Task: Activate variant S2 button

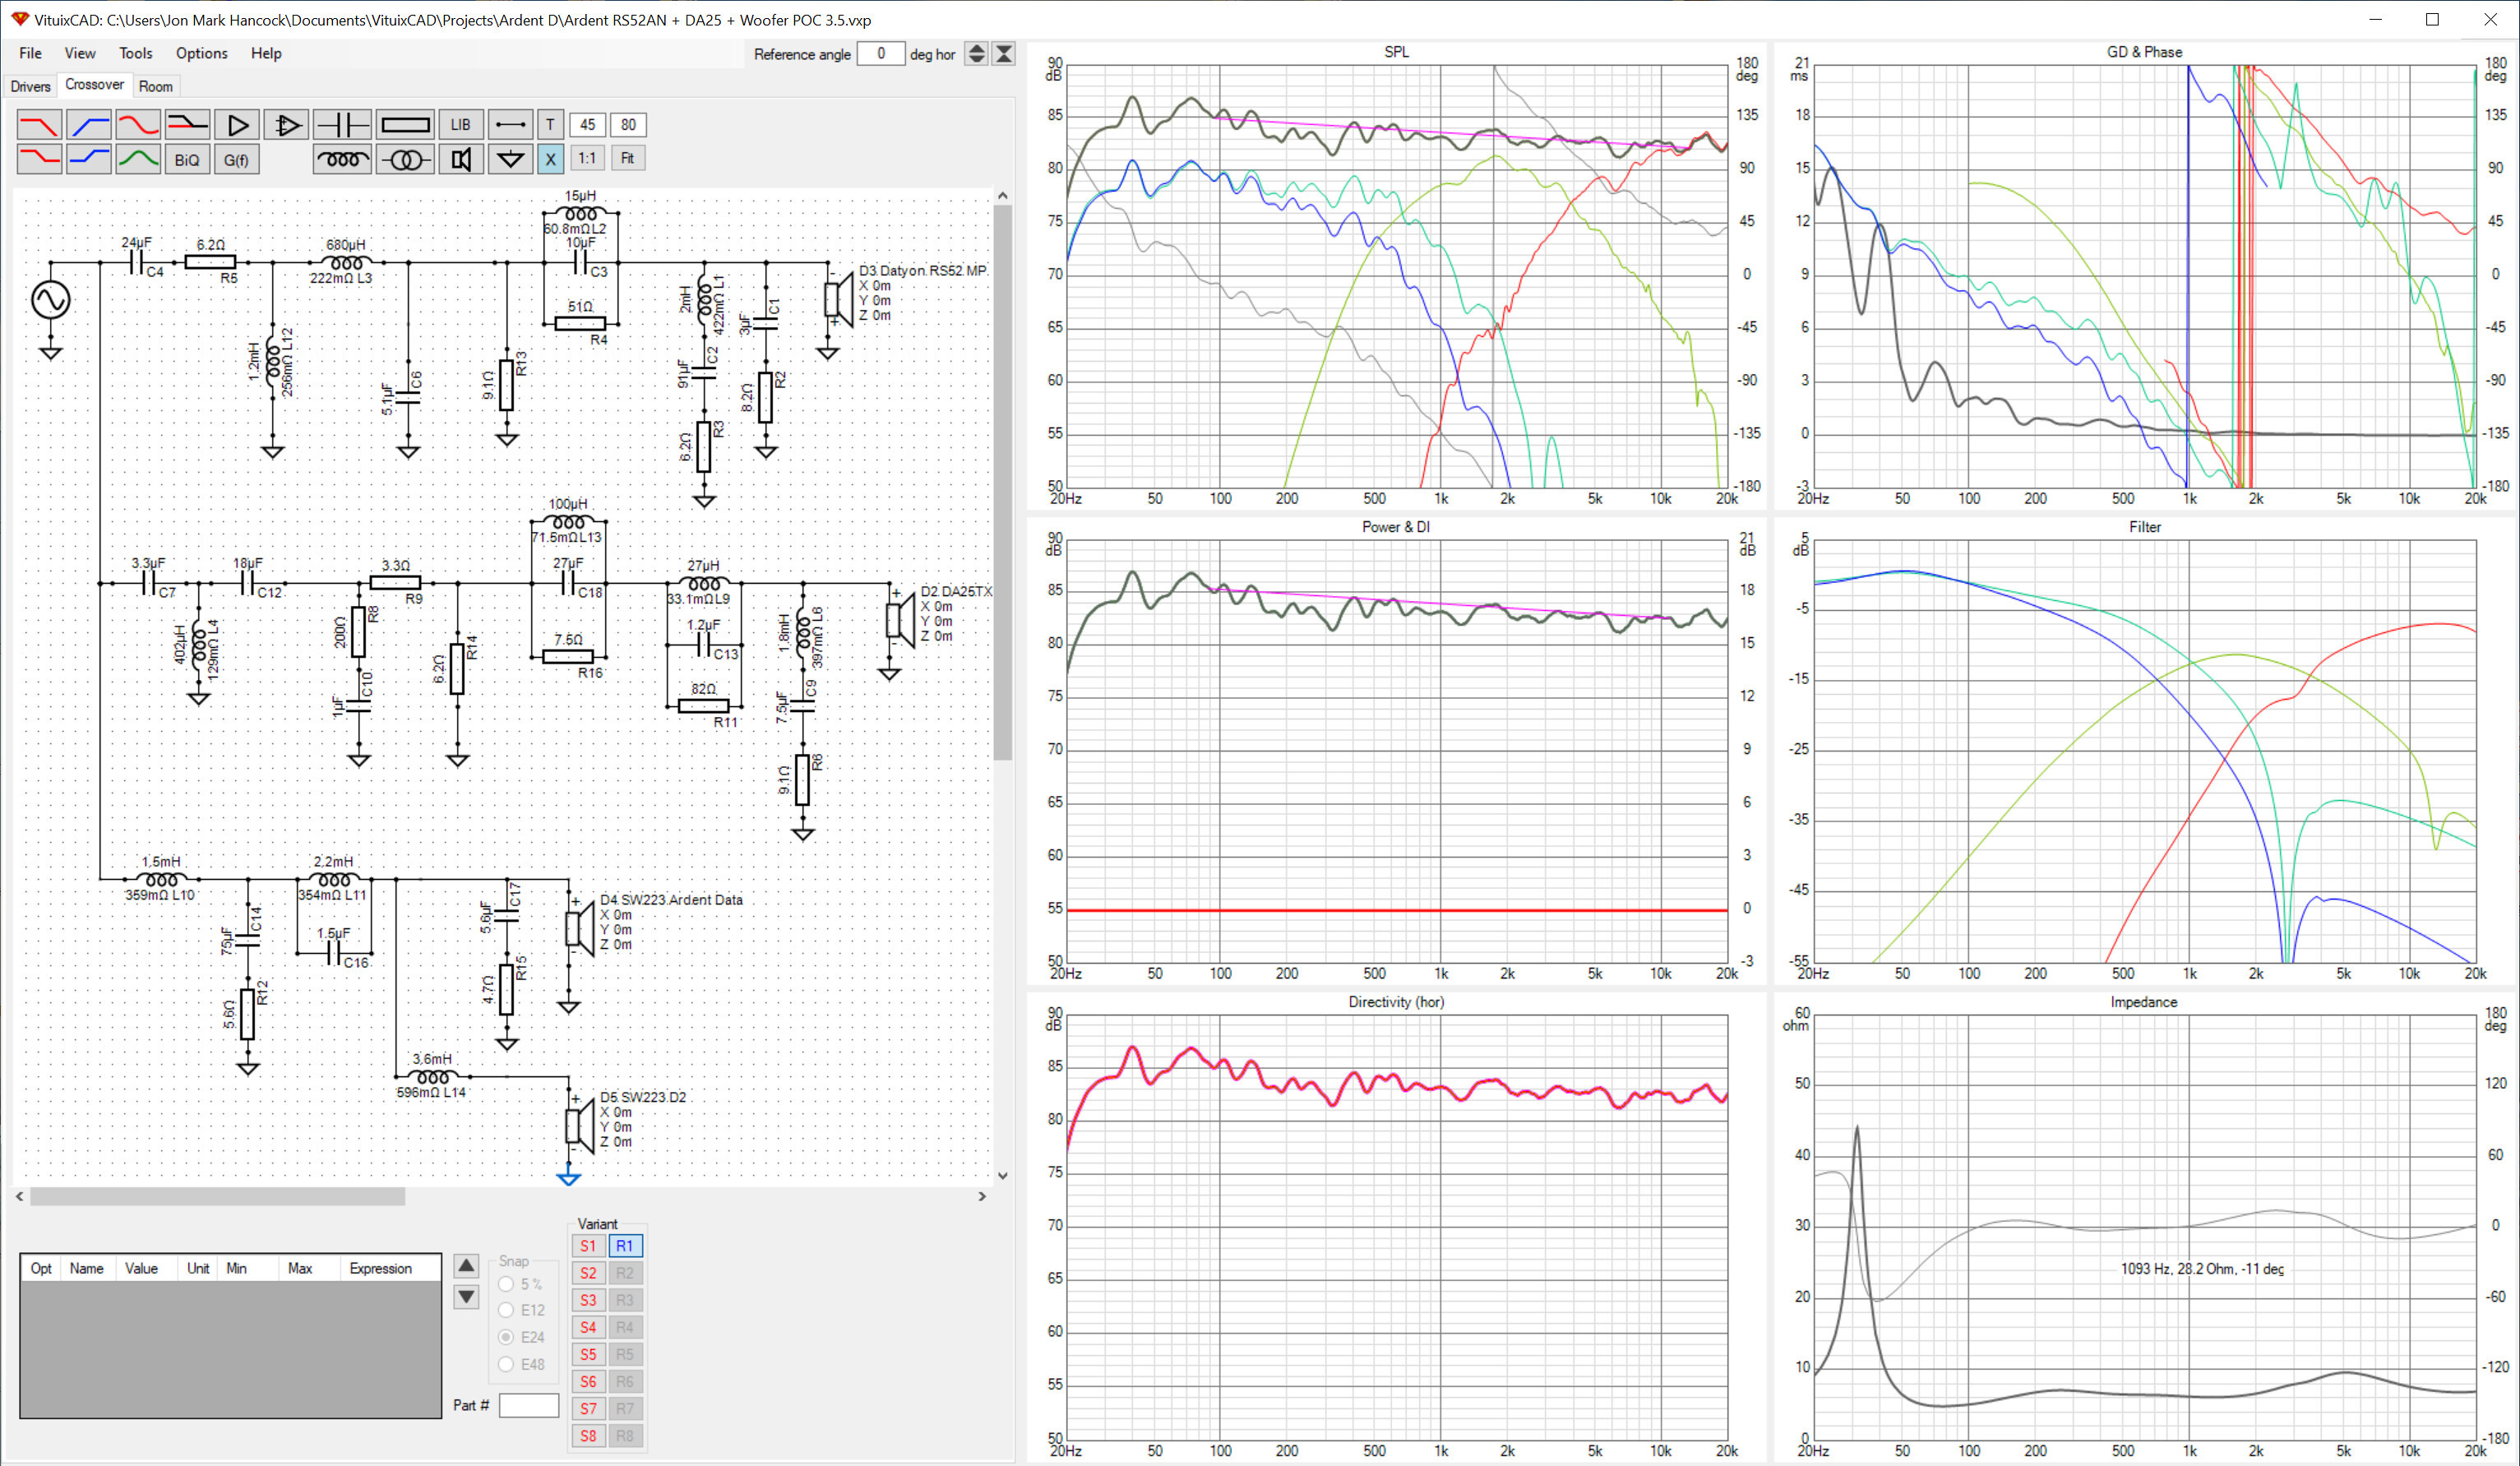Action: [588, 1273]
